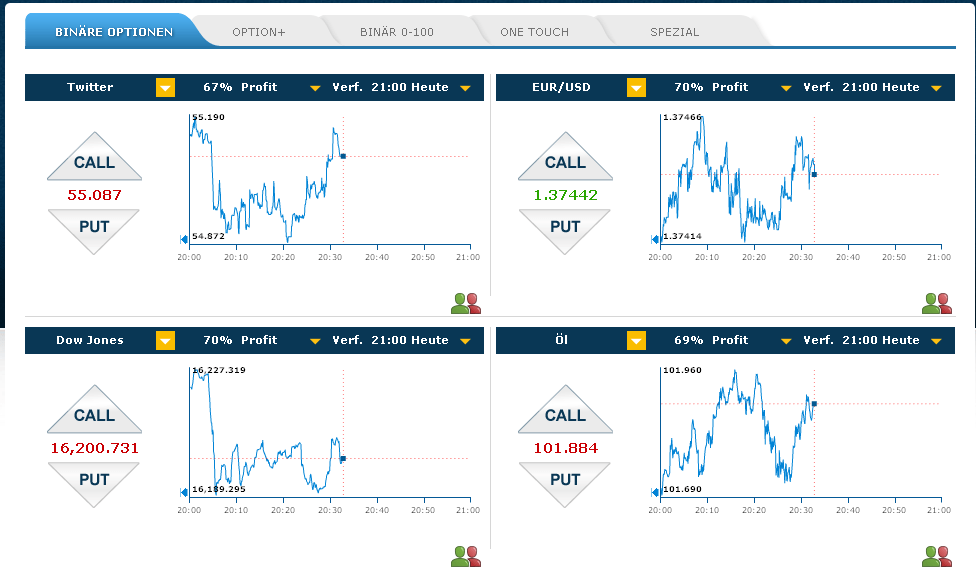Click Twitter asset name in header
976x583 pixels.
[90, 87]
